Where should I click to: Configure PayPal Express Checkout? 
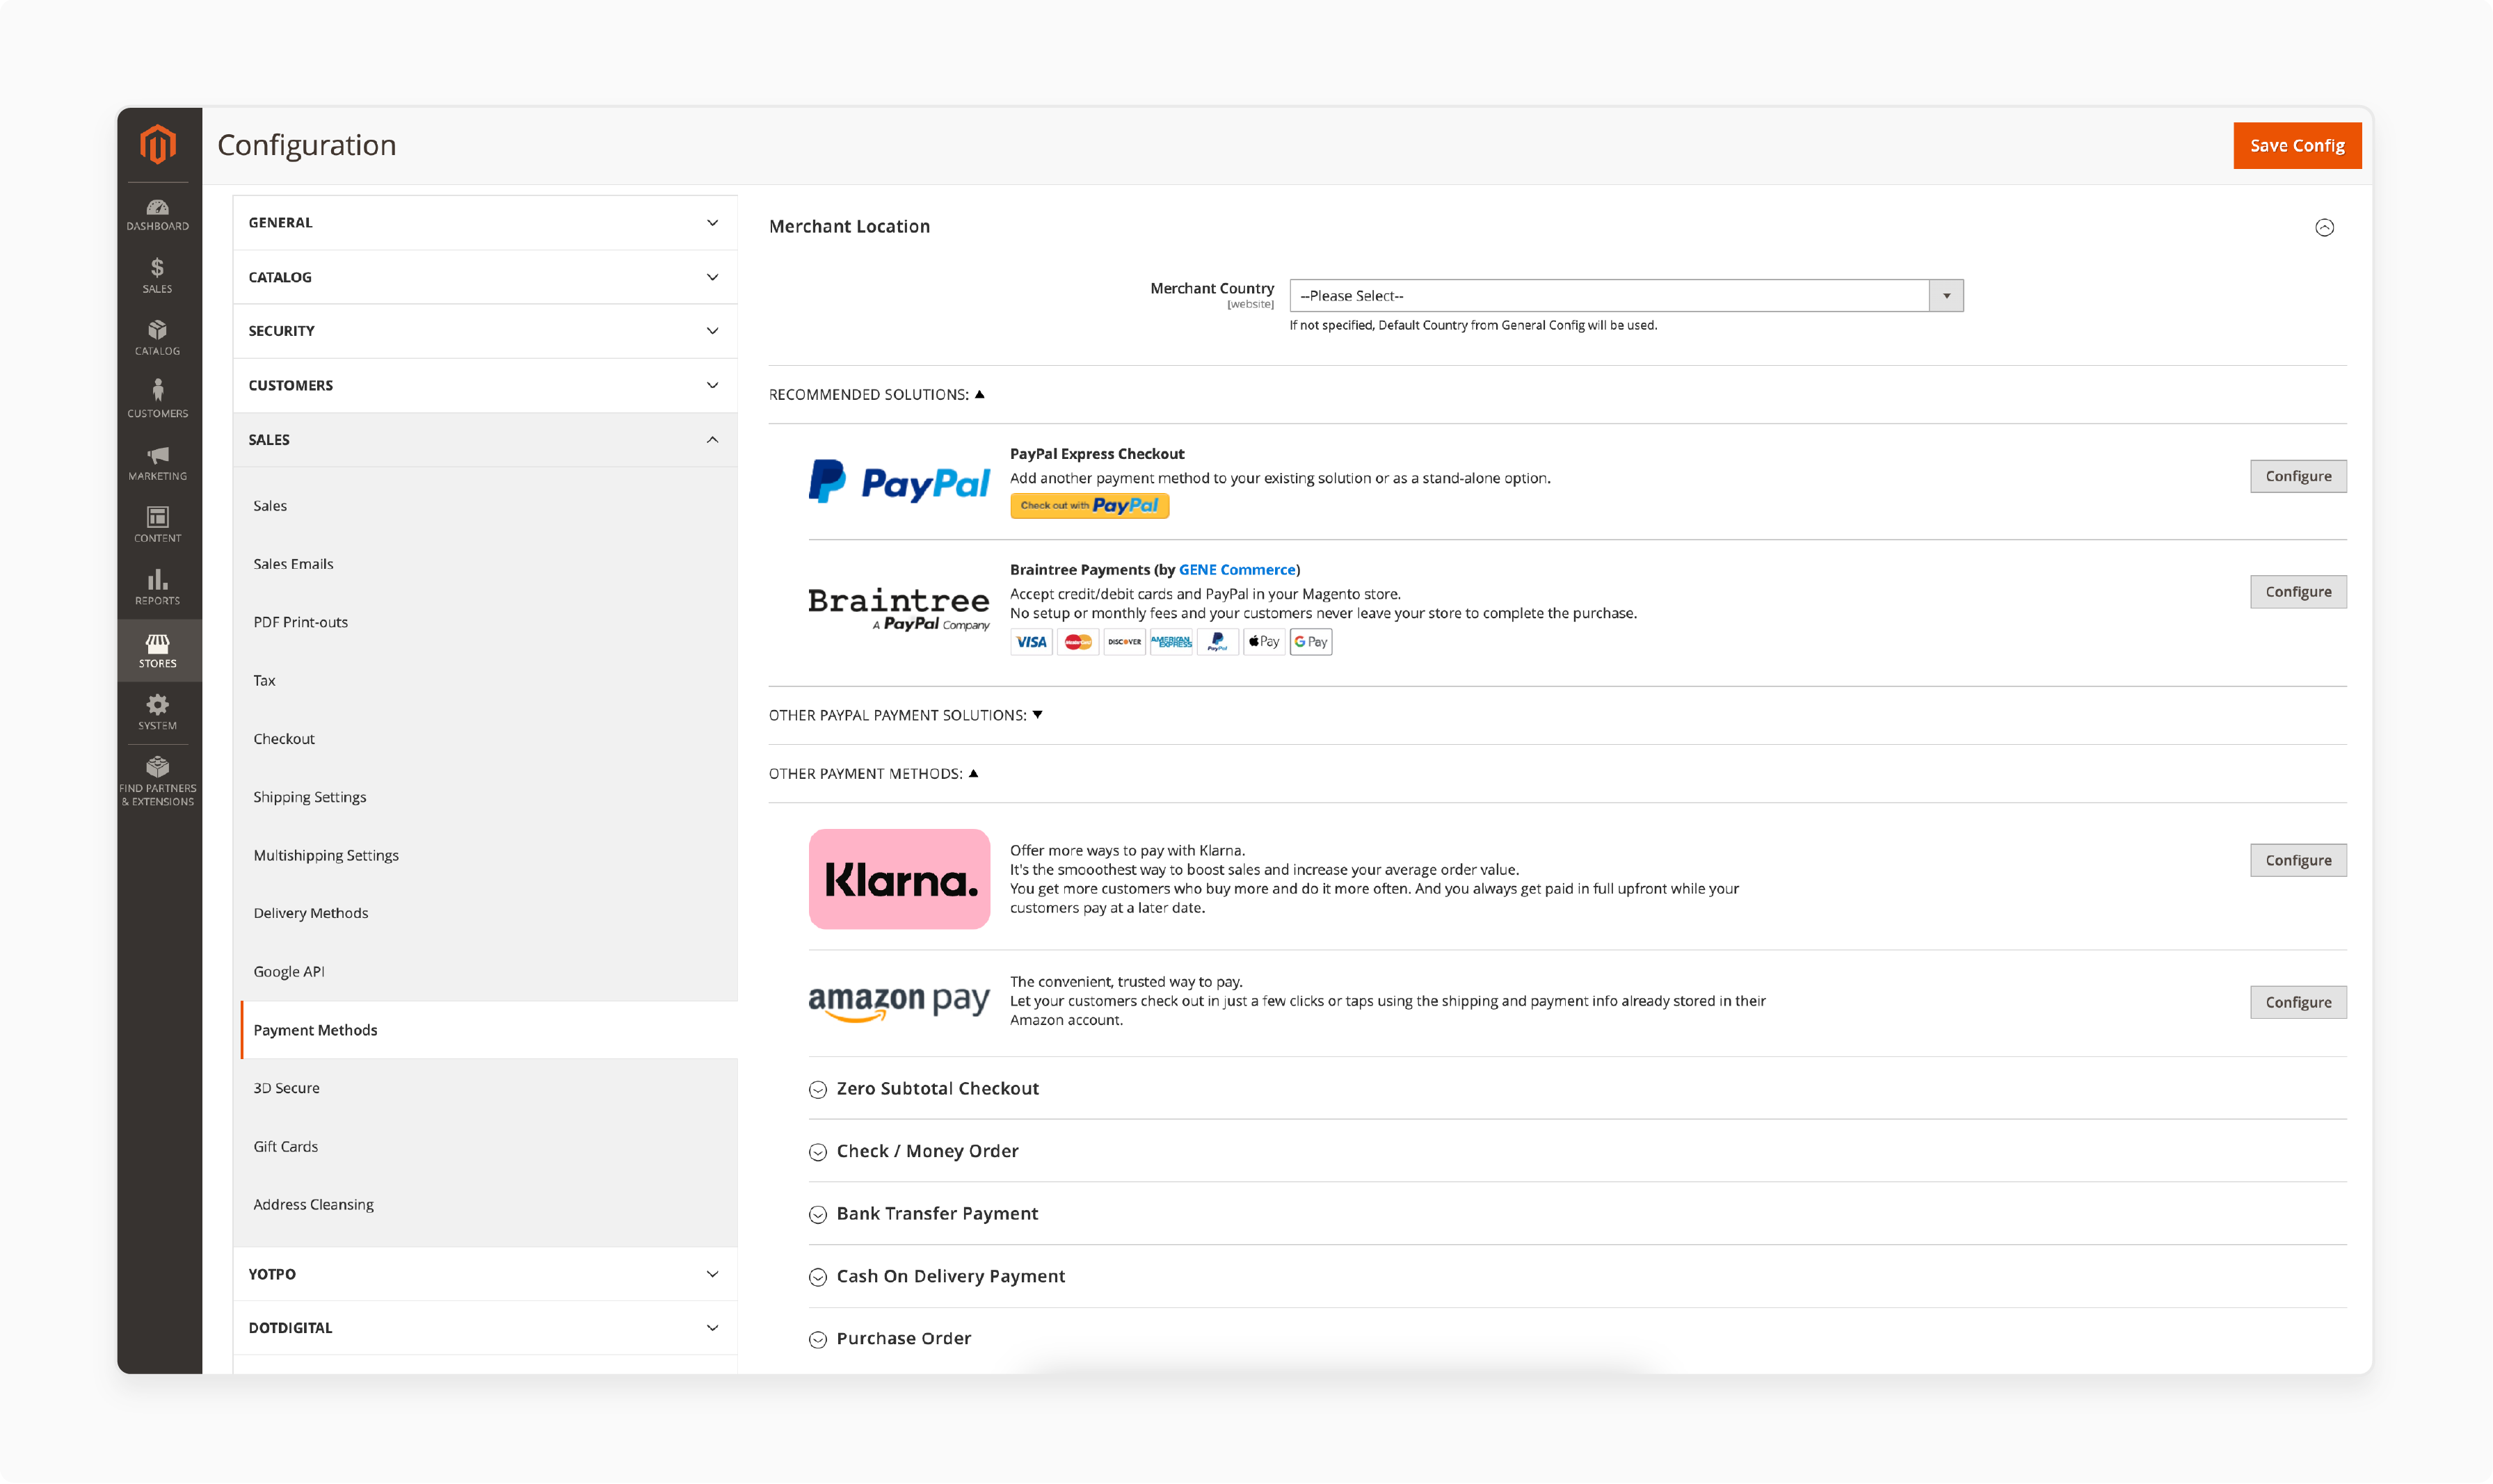2298,476
